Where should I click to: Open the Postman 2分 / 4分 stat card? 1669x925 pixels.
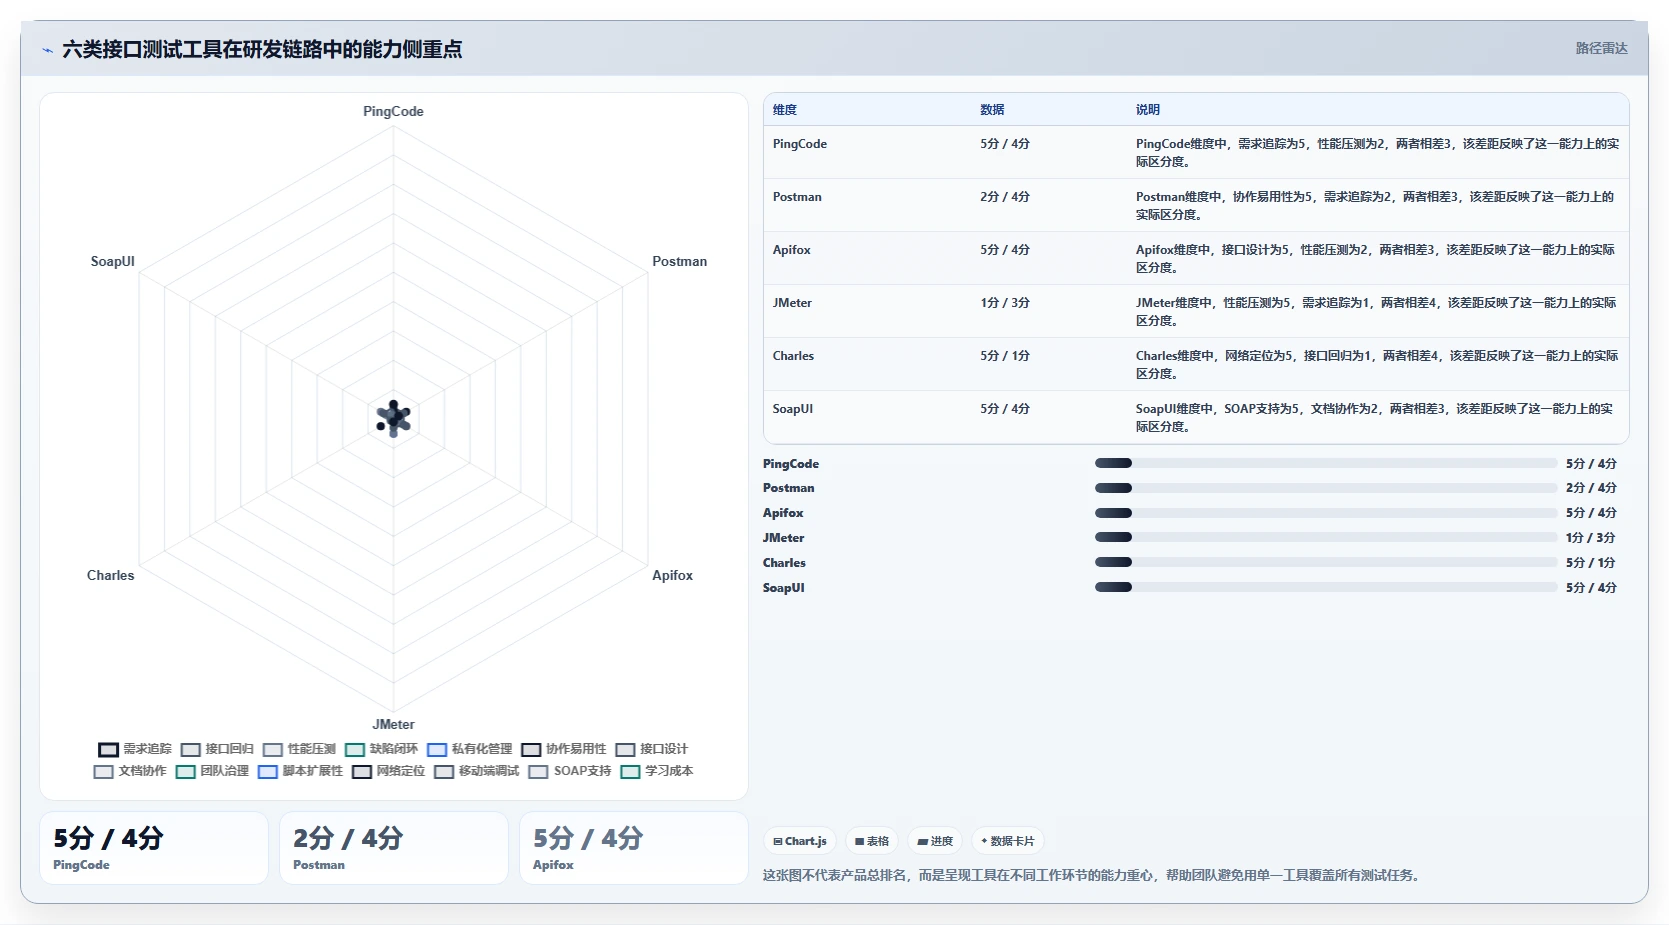pos(394,848)
